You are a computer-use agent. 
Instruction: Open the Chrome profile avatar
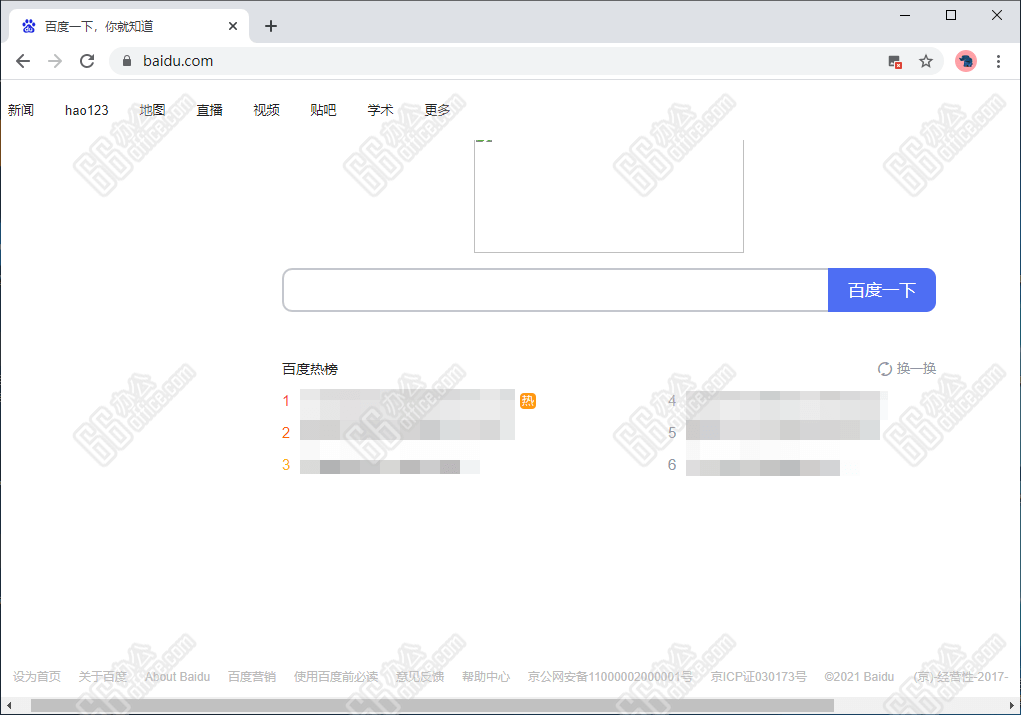pos(966,61)
